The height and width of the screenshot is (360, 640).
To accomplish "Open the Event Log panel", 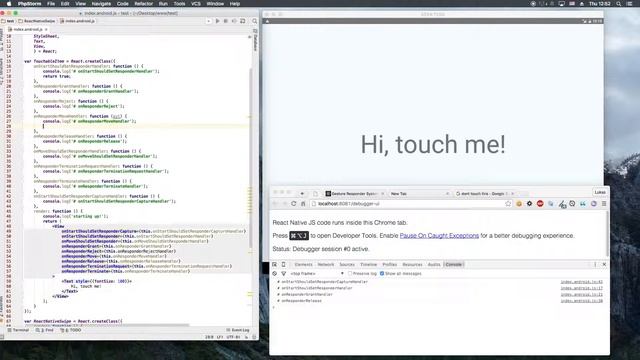I will 238,330.
